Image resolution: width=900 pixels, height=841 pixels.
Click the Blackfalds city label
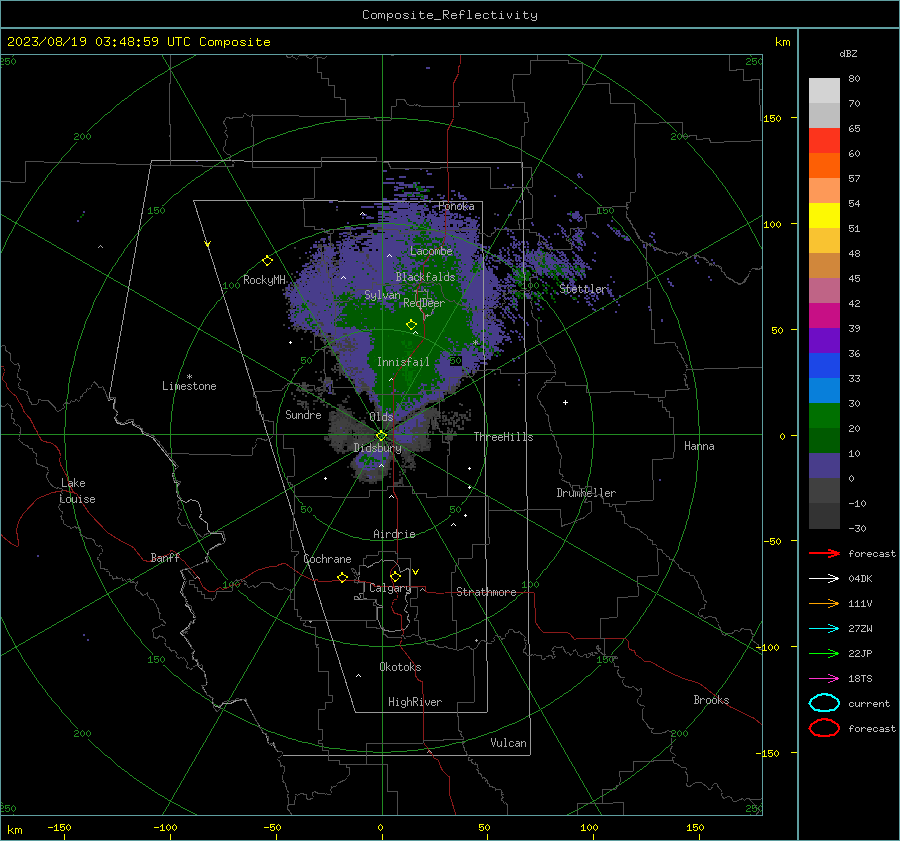click(x=425, y=277)
